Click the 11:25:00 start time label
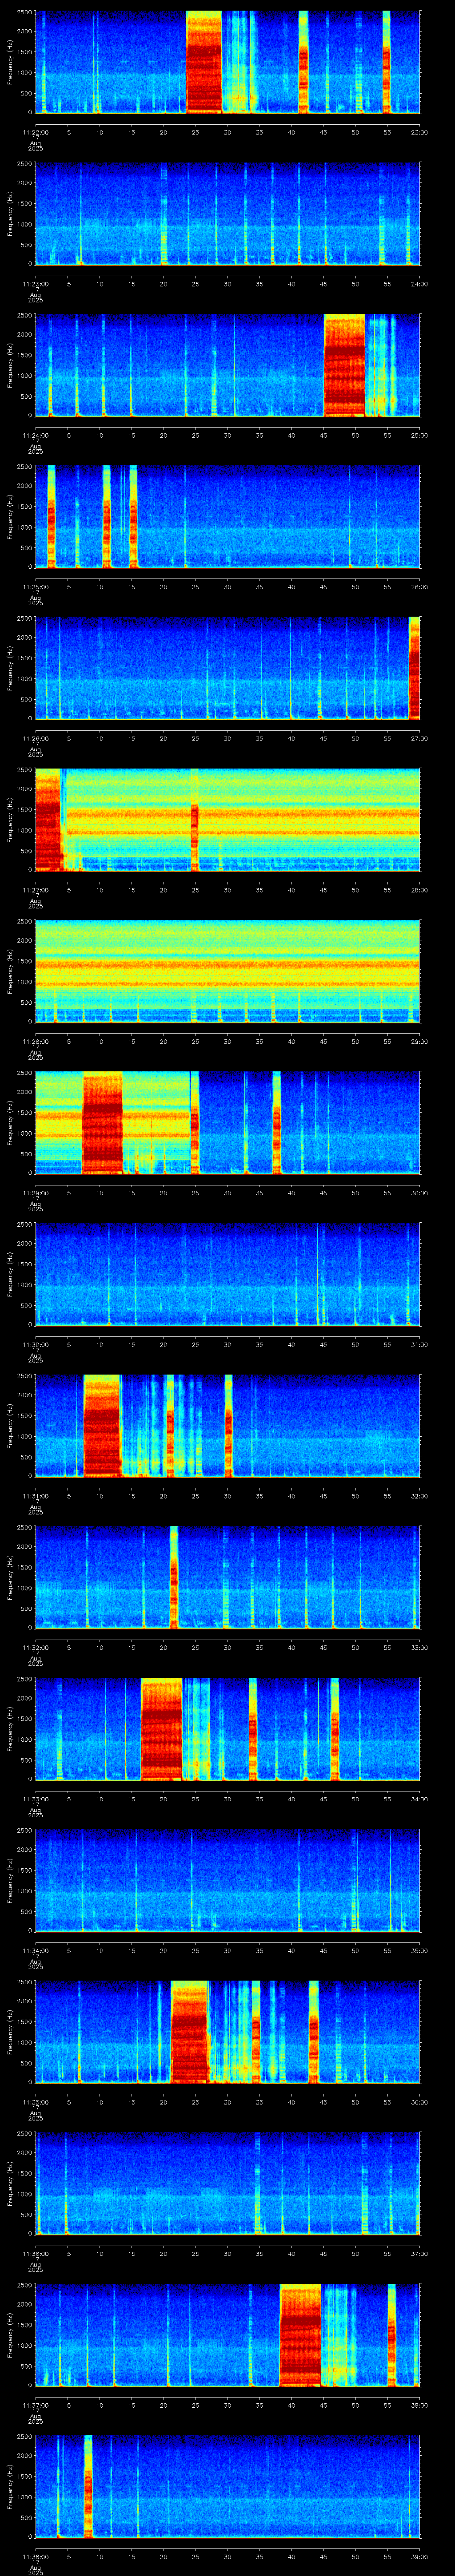Viewport: 455px width, 2576px height. (x=35, y=587)
